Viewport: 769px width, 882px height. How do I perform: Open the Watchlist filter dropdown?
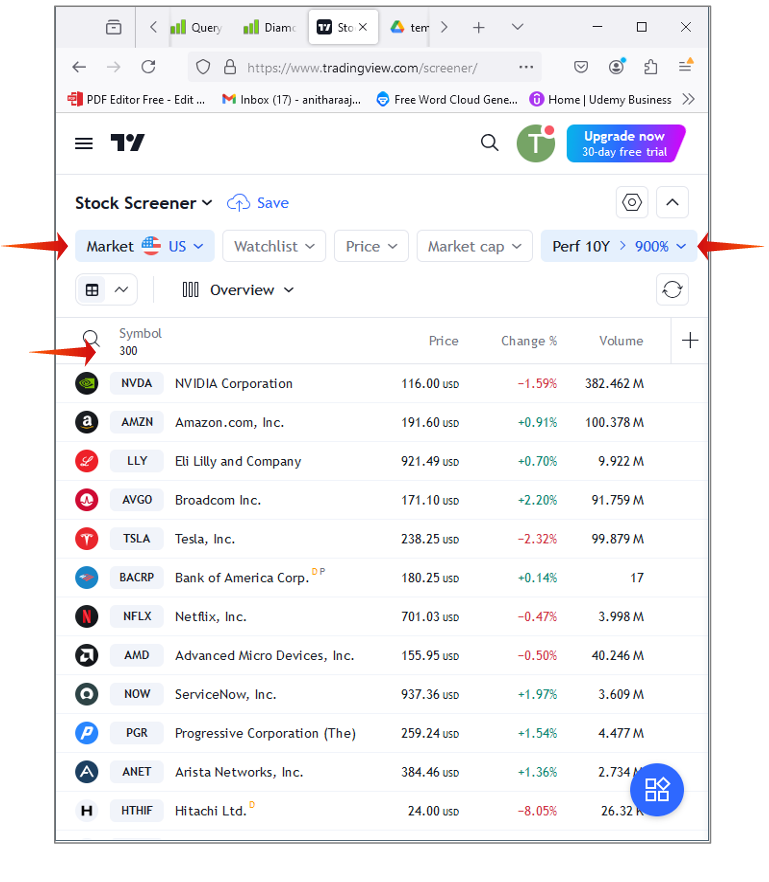274,246
